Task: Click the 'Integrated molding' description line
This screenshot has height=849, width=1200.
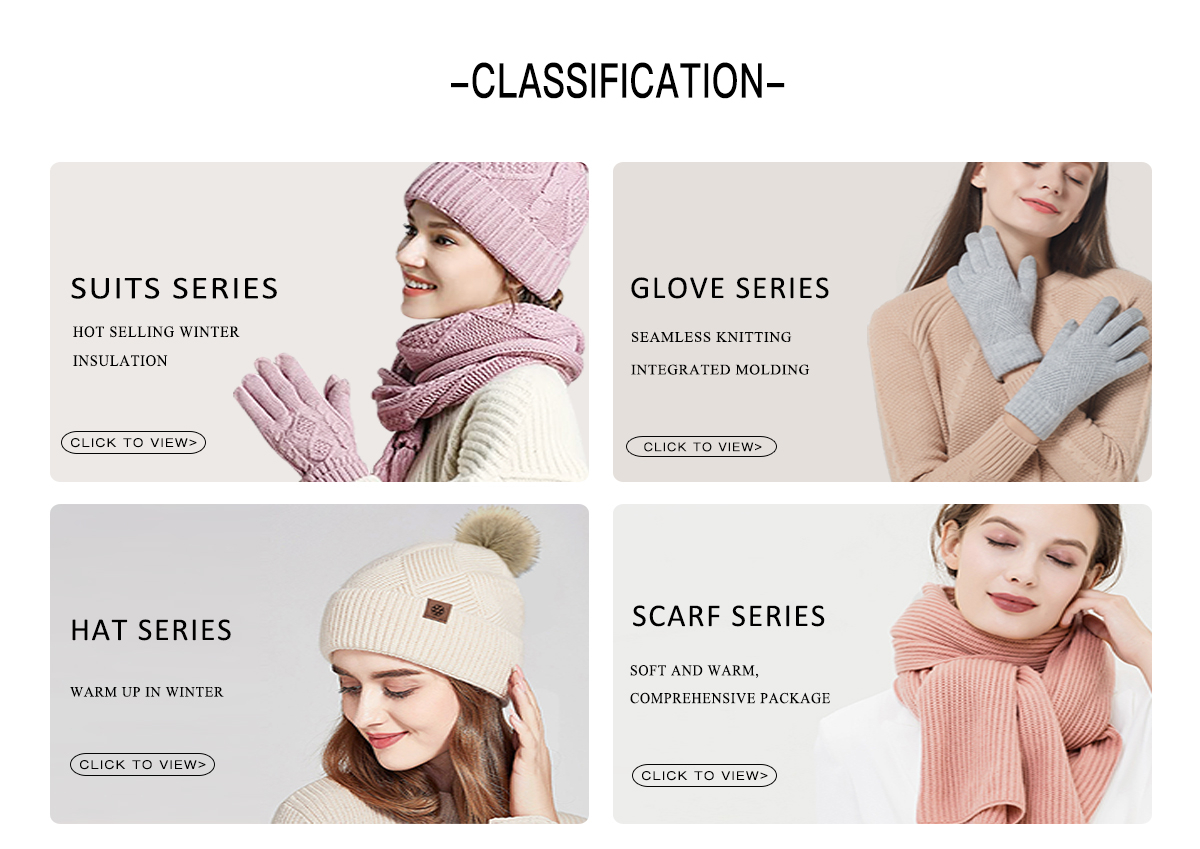Action: tap(720, 370)
